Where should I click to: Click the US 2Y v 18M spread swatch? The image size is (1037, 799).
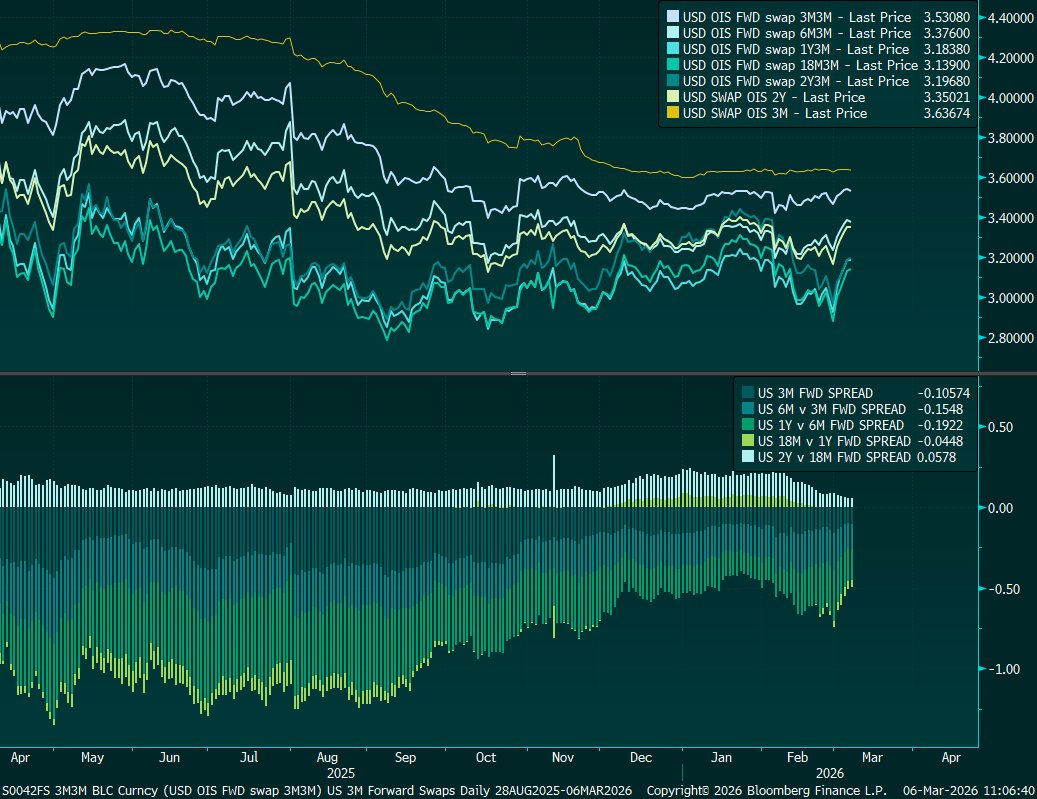pyautogui.click(x=748, y=456)
